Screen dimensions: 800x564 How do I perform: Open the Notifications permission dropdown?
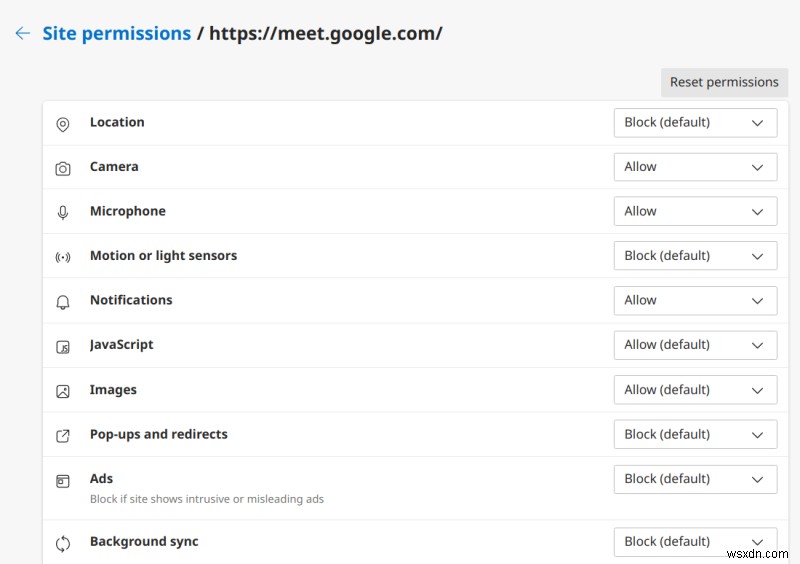coord(695,301)
